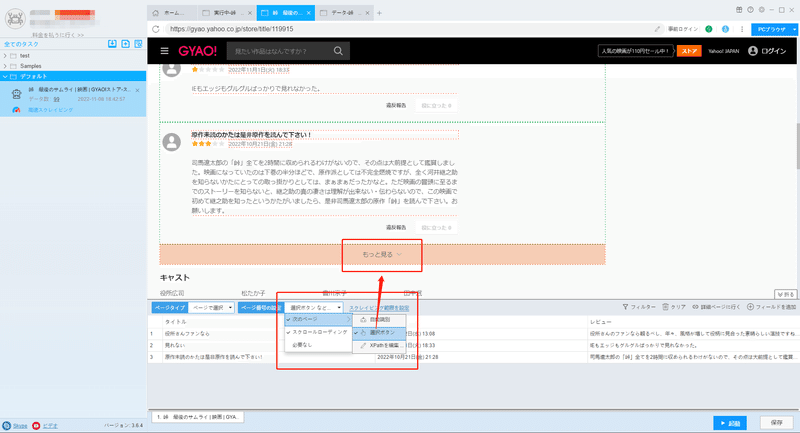Open the GYAO! hamburger menu
The image size is (800, 433).
point(164,51)
